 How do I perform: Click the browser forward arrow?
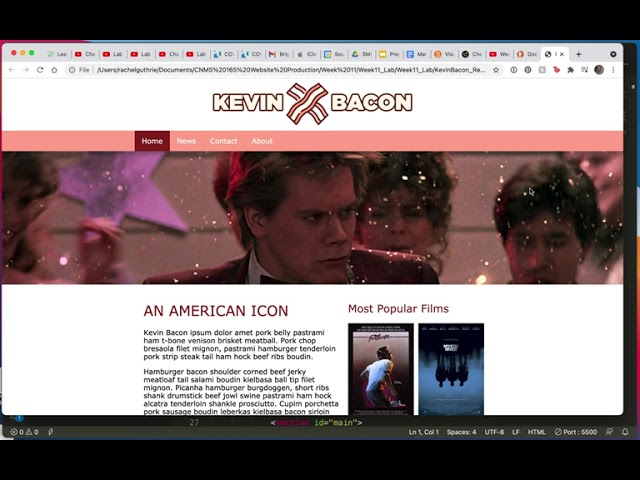tap(26, 70)
